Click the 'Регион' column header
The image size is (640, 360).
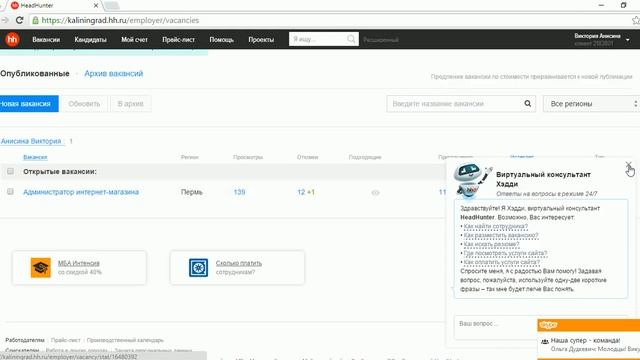tap(189, 157)
